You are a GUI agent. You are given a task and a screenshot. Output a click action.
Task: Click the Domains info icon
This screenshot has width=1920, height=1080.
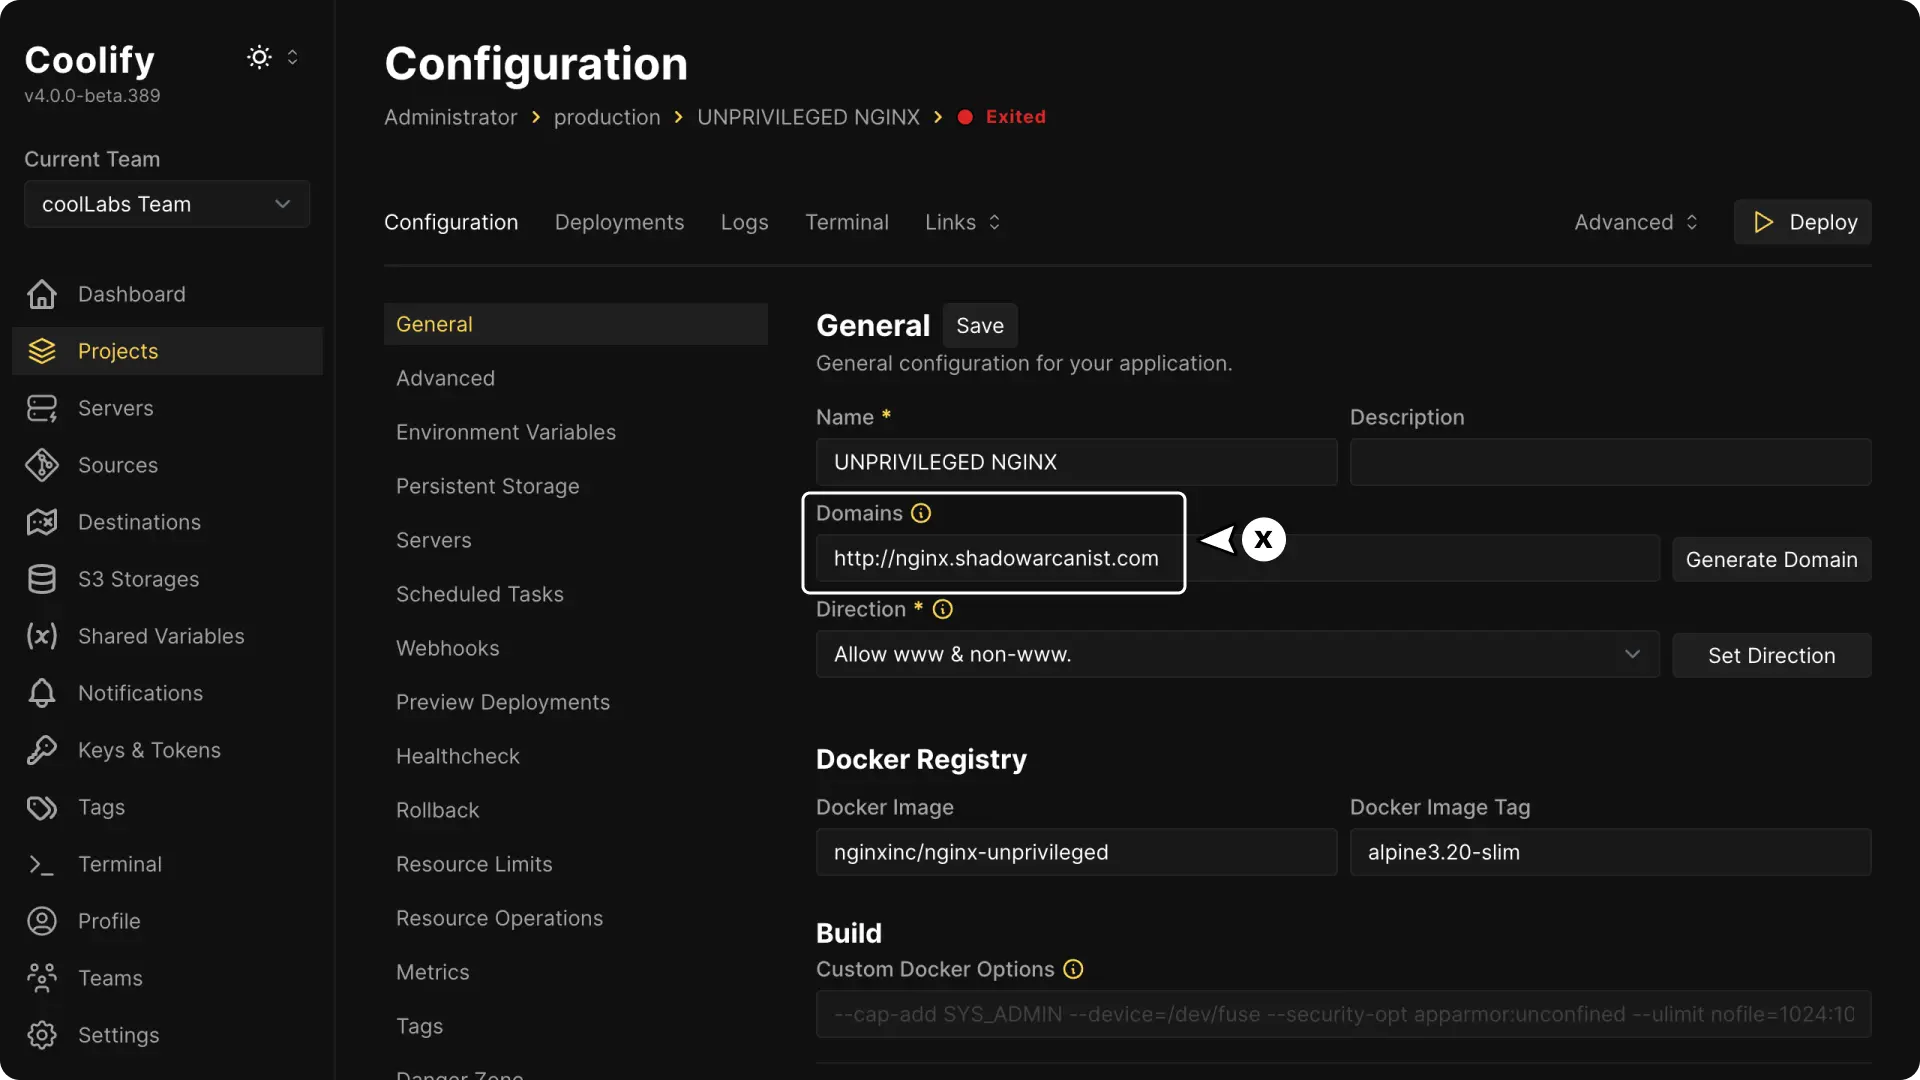coord(921,513)
